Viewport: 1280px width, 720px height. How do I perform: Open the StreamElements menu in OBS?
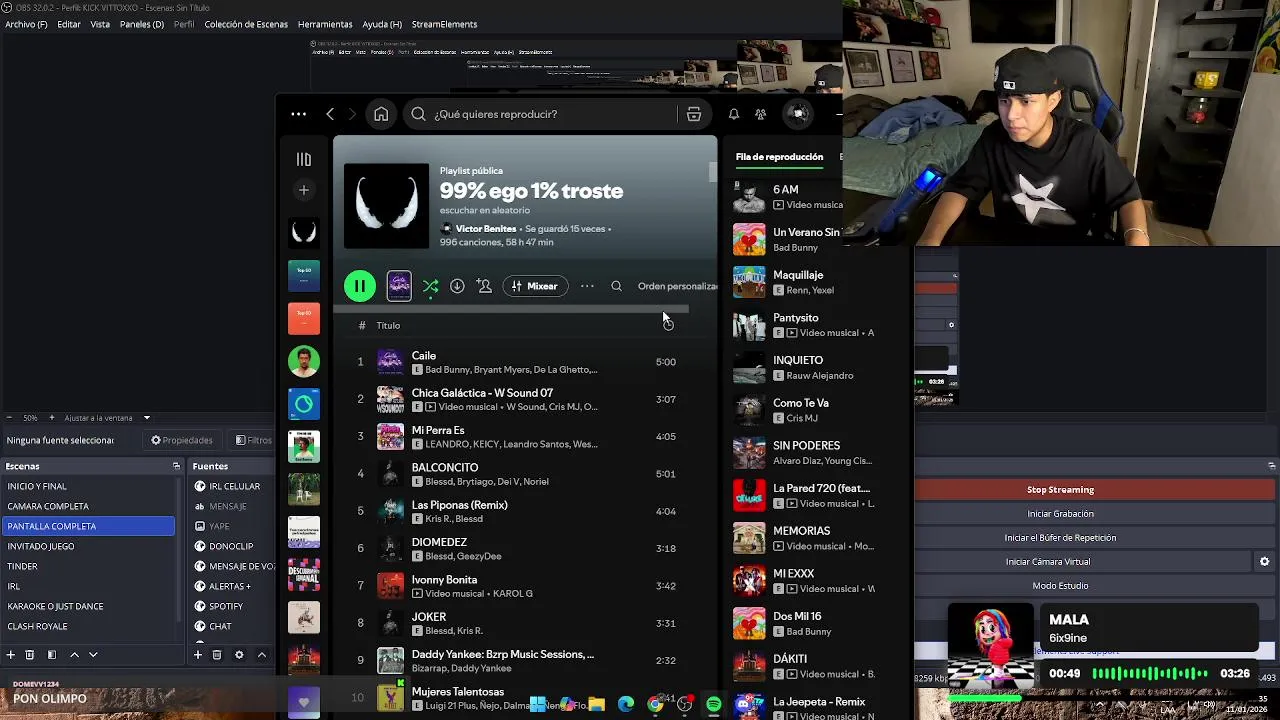tap(444, 24)
